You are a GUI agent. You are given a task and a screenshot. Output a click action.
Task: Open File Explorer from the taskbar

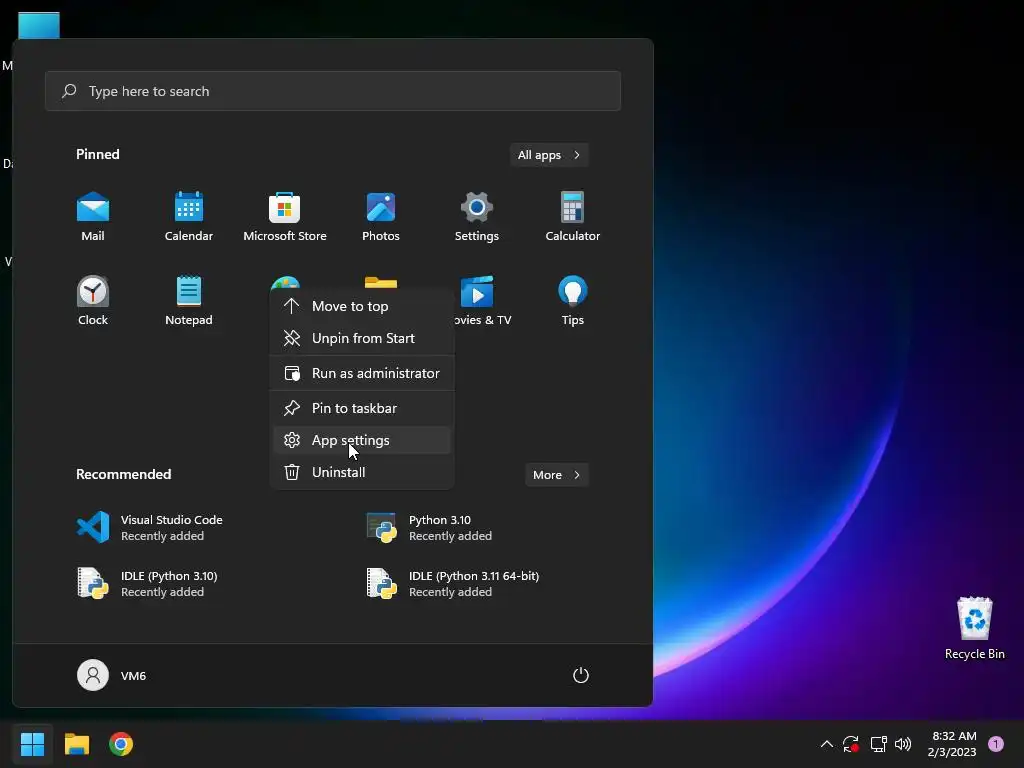[76, 744]
